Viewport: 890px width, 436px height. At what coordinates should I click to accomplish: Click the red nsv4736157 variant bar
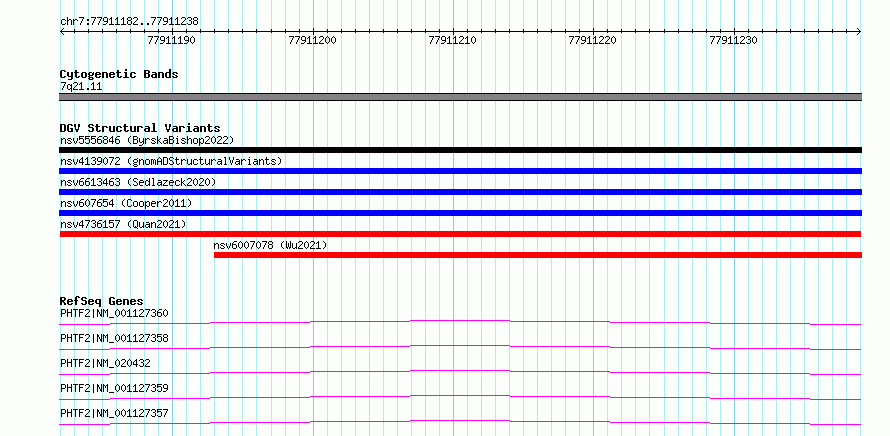460,234
